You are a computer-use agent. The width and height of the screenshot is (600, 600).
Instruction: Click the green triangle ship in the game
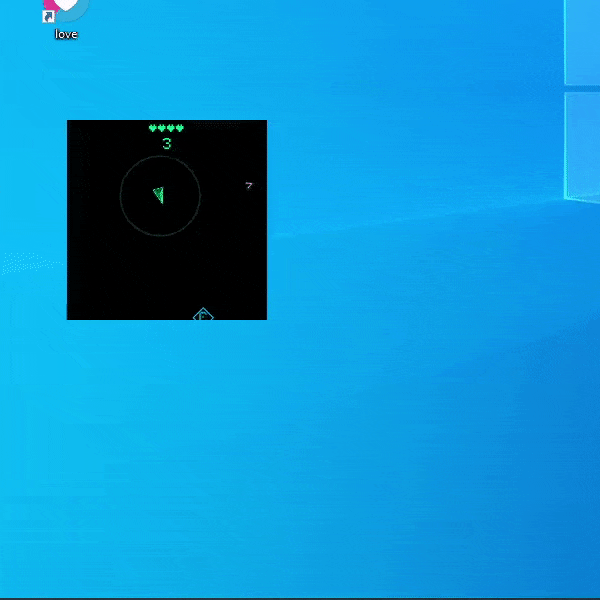159,195
